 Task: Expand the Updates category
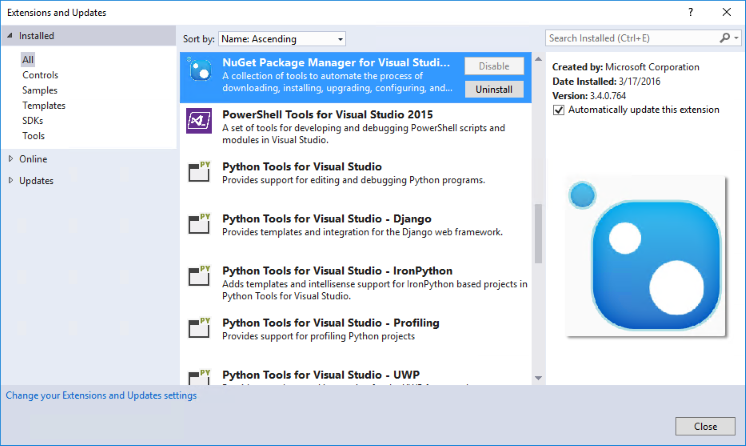click(x=10, y=180)
